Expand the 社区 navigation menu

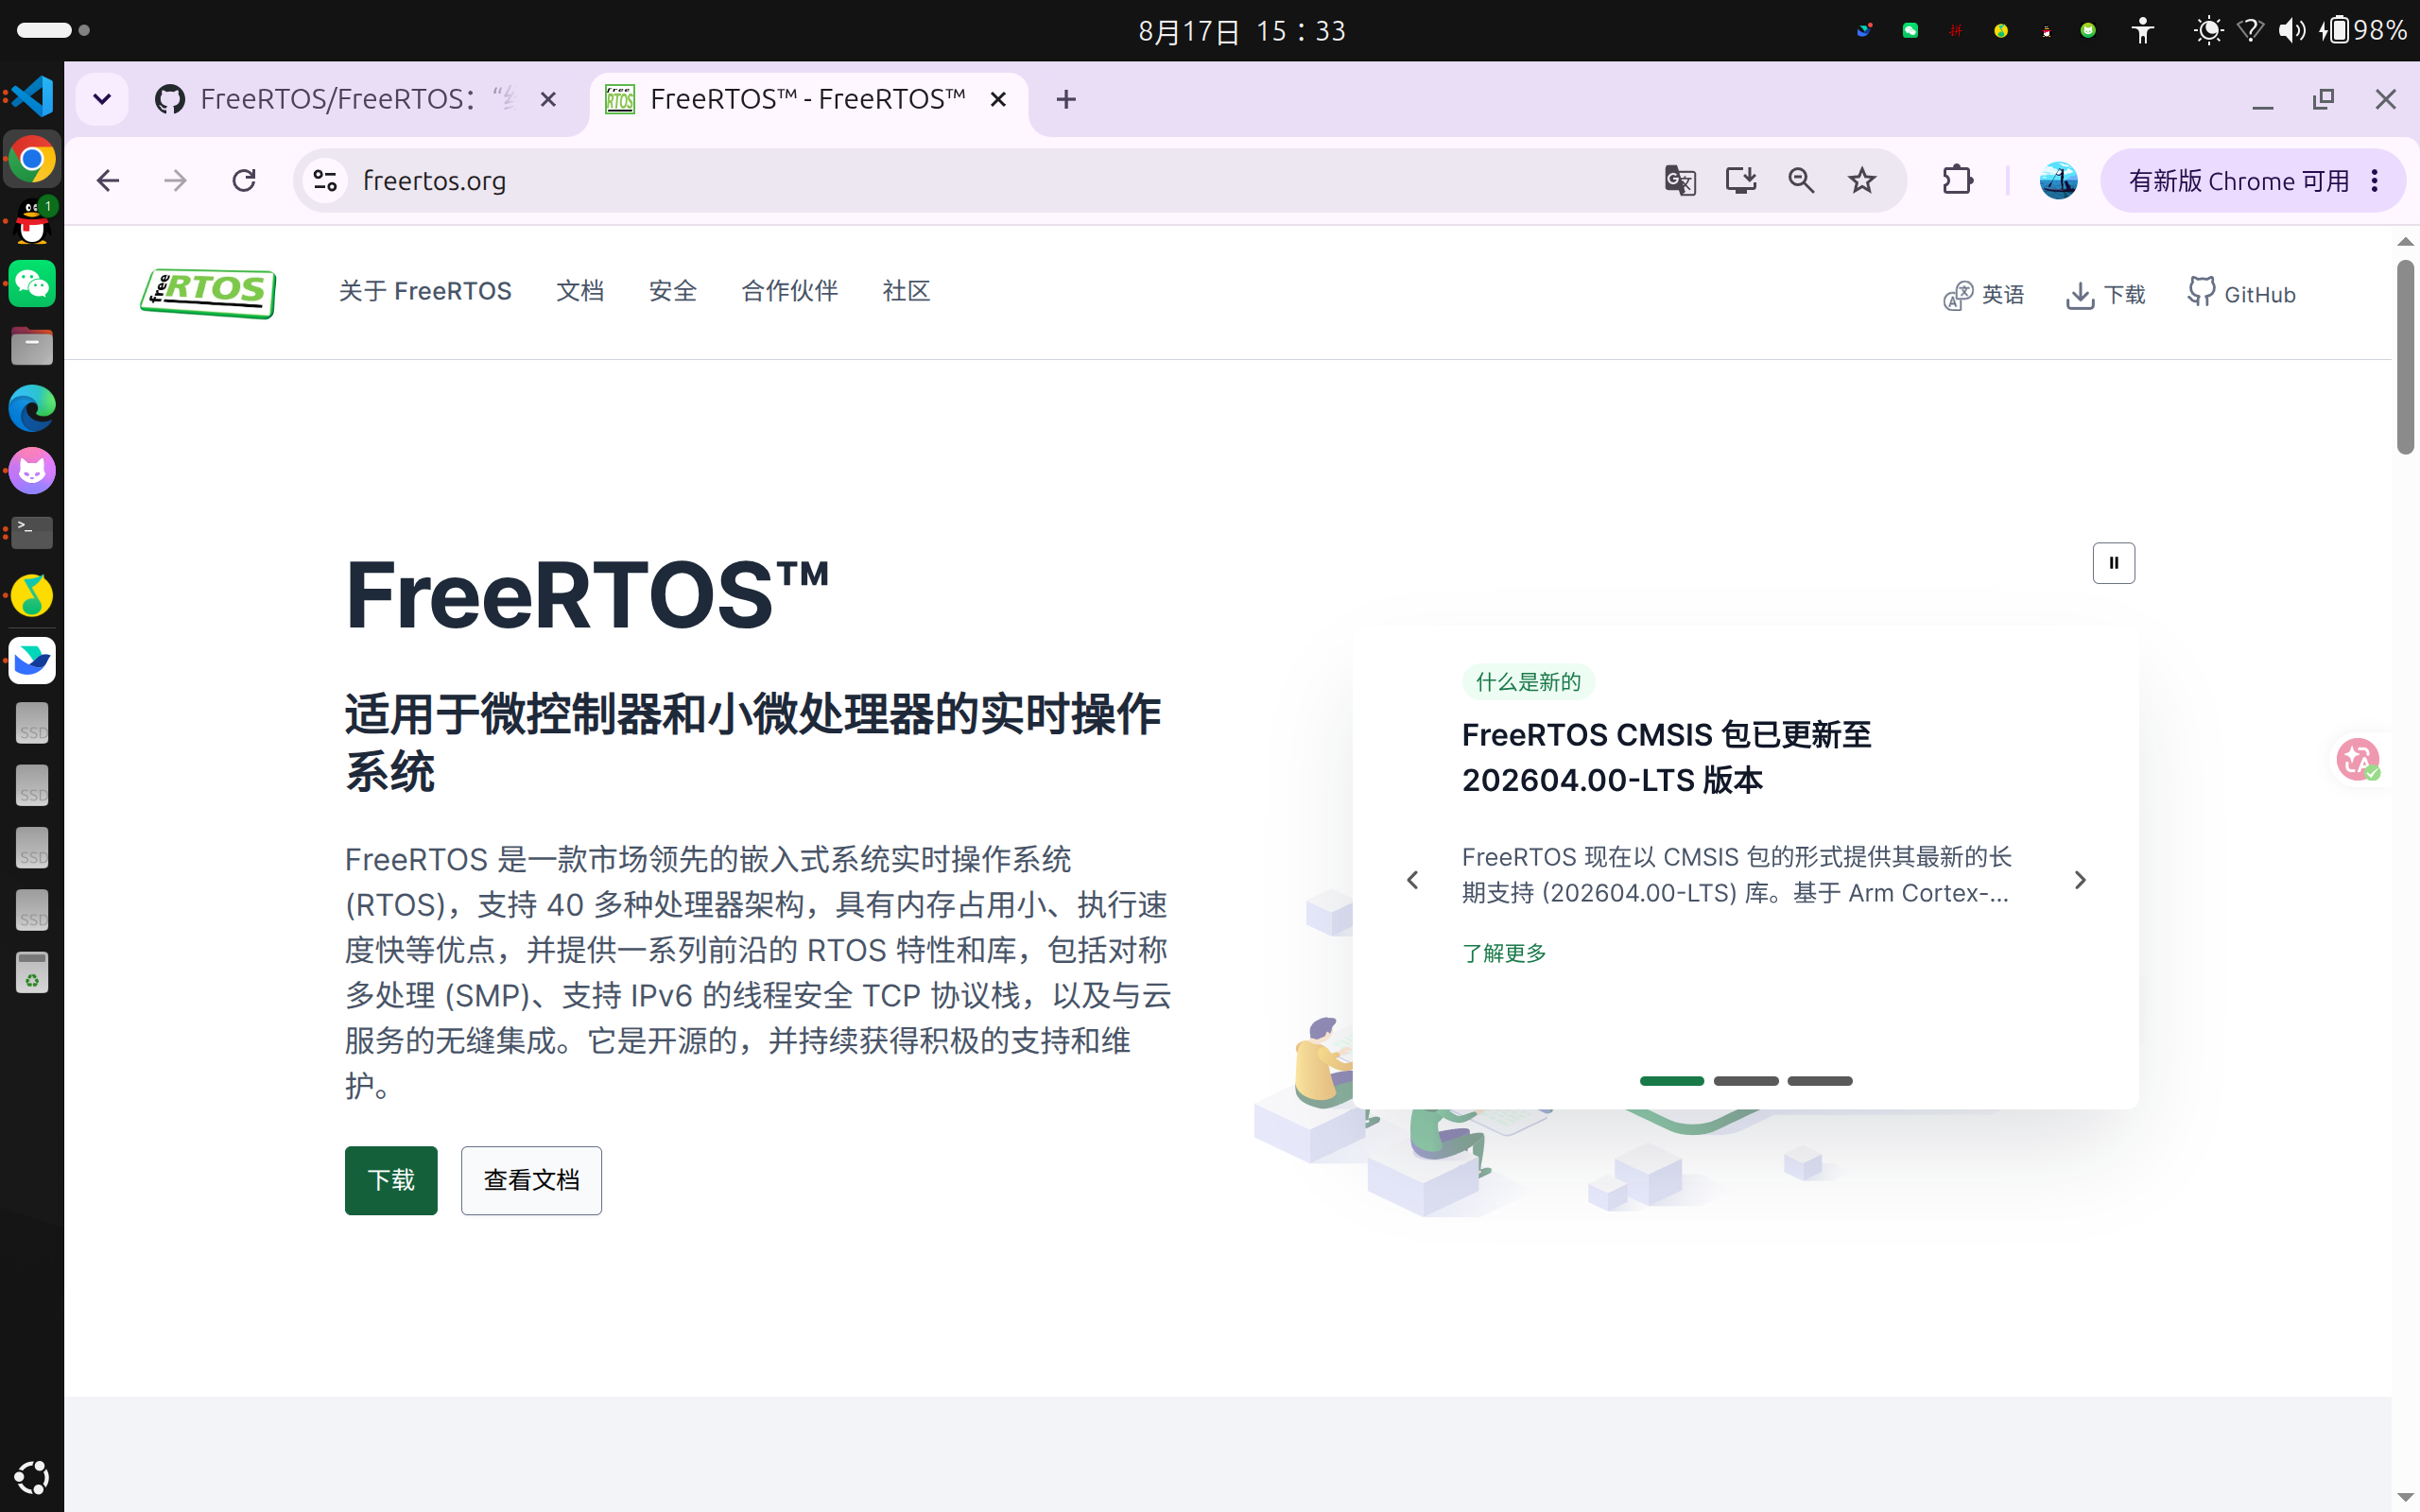click(906, 291)
